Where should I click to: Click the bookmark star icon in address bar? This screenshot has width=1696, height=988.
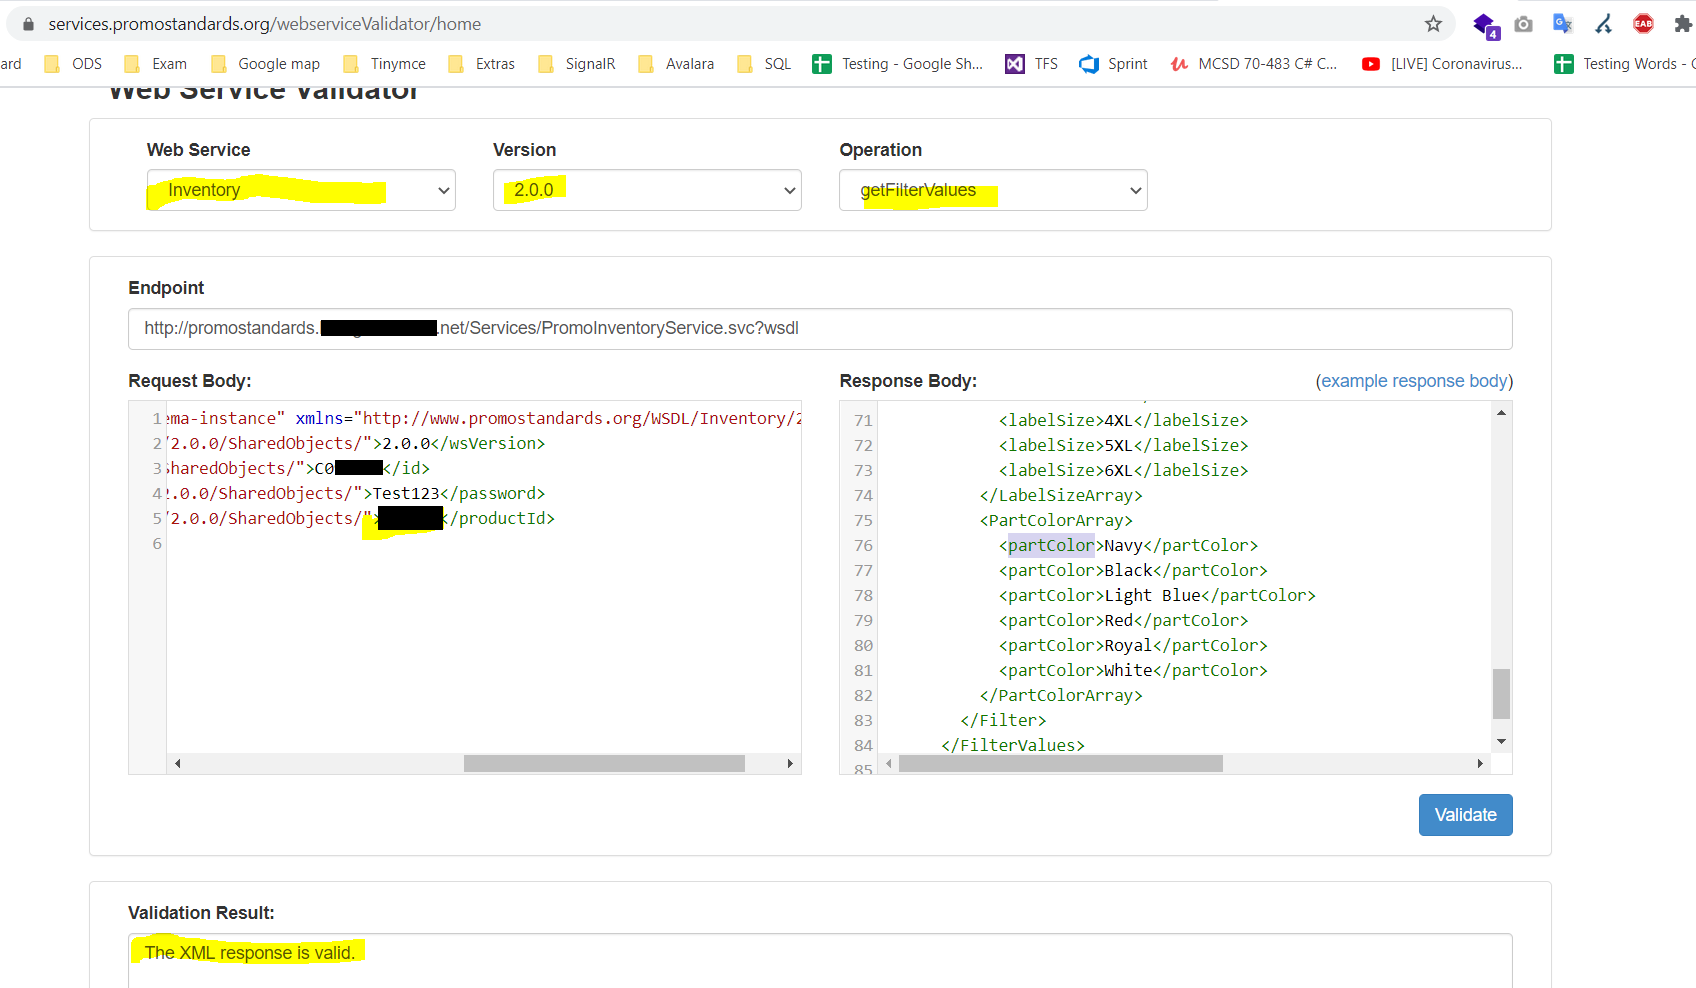[x=1433, y=24]
